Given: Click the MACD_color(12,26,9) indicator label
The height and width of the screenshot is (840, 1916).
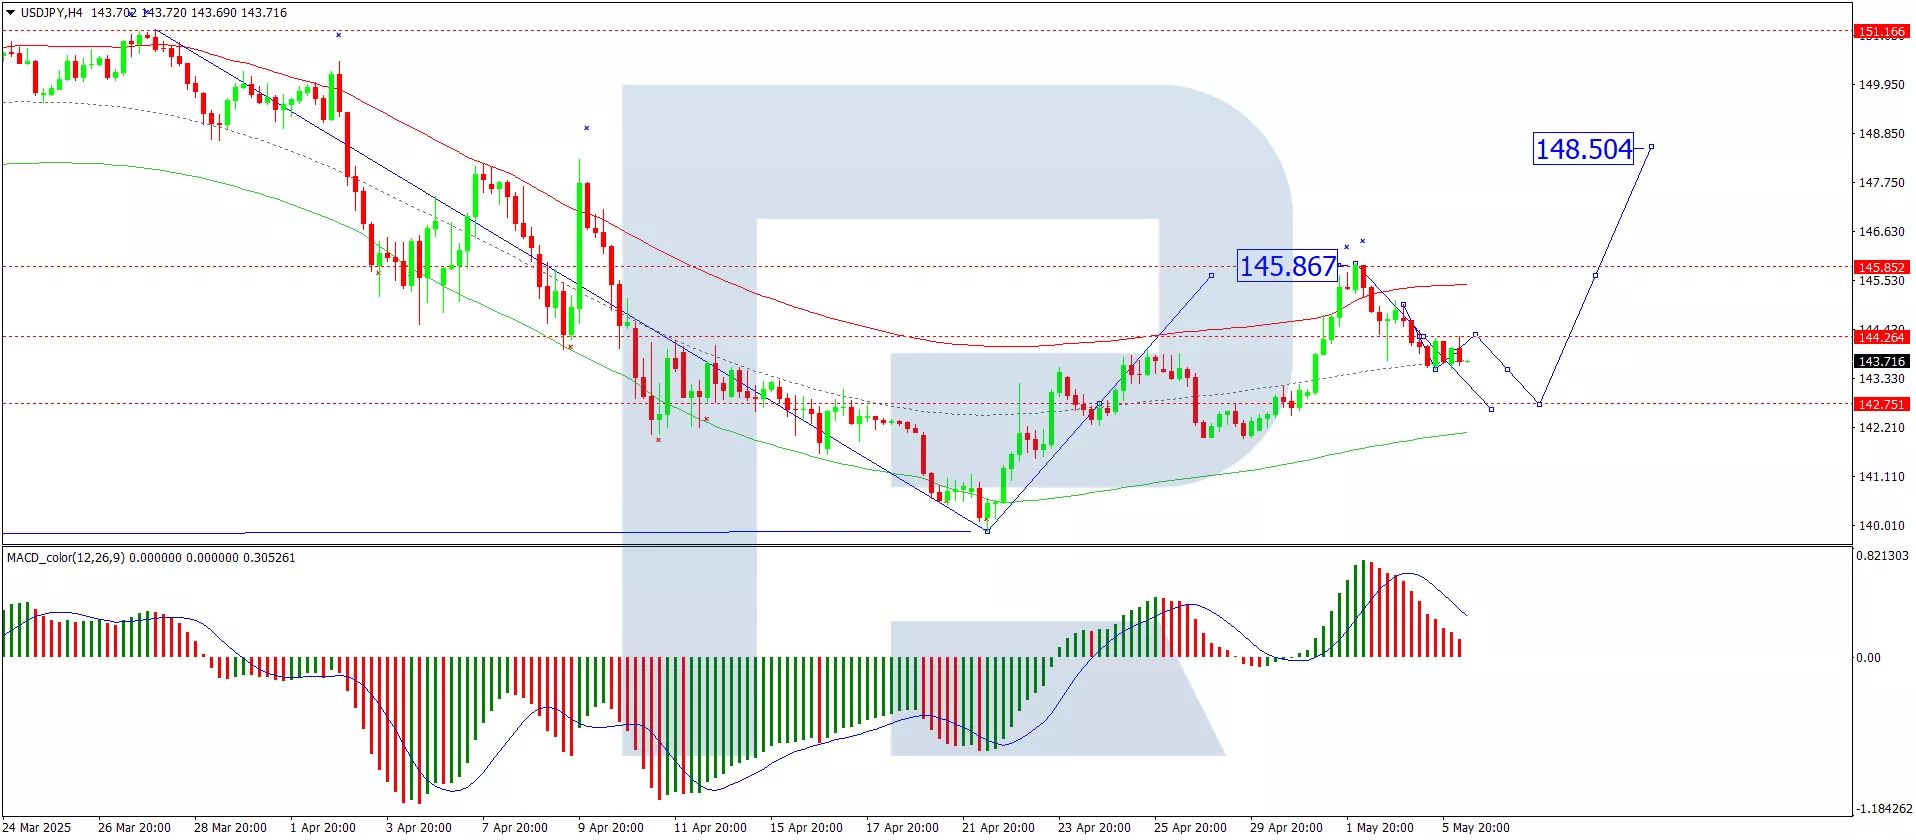Looking at the screenshot, I should [66, 557].
